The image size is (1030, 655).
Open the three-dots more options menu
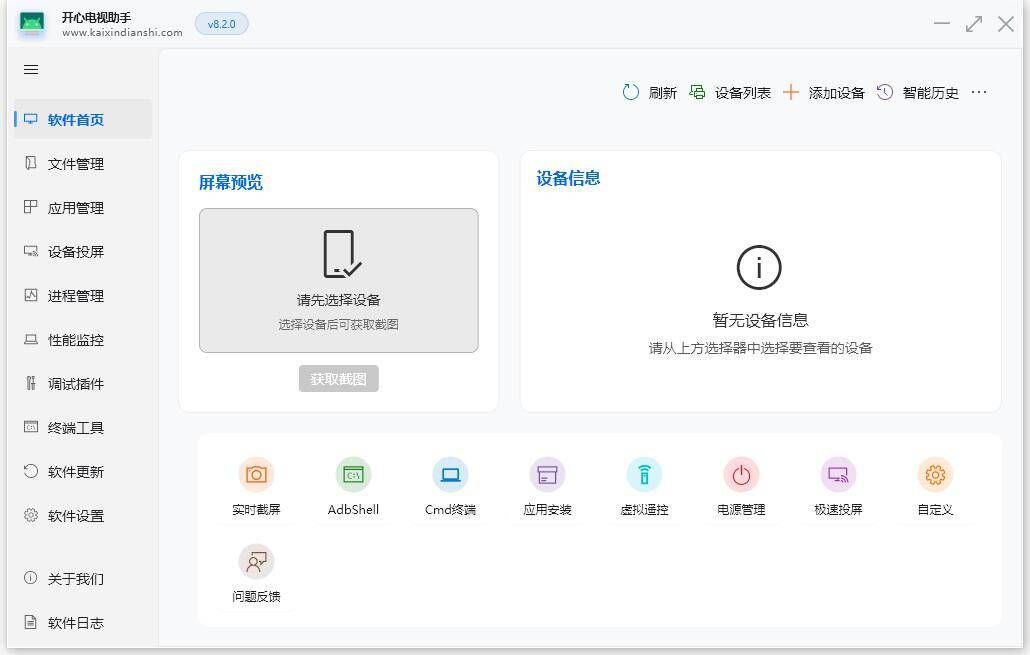coord(979,92)
